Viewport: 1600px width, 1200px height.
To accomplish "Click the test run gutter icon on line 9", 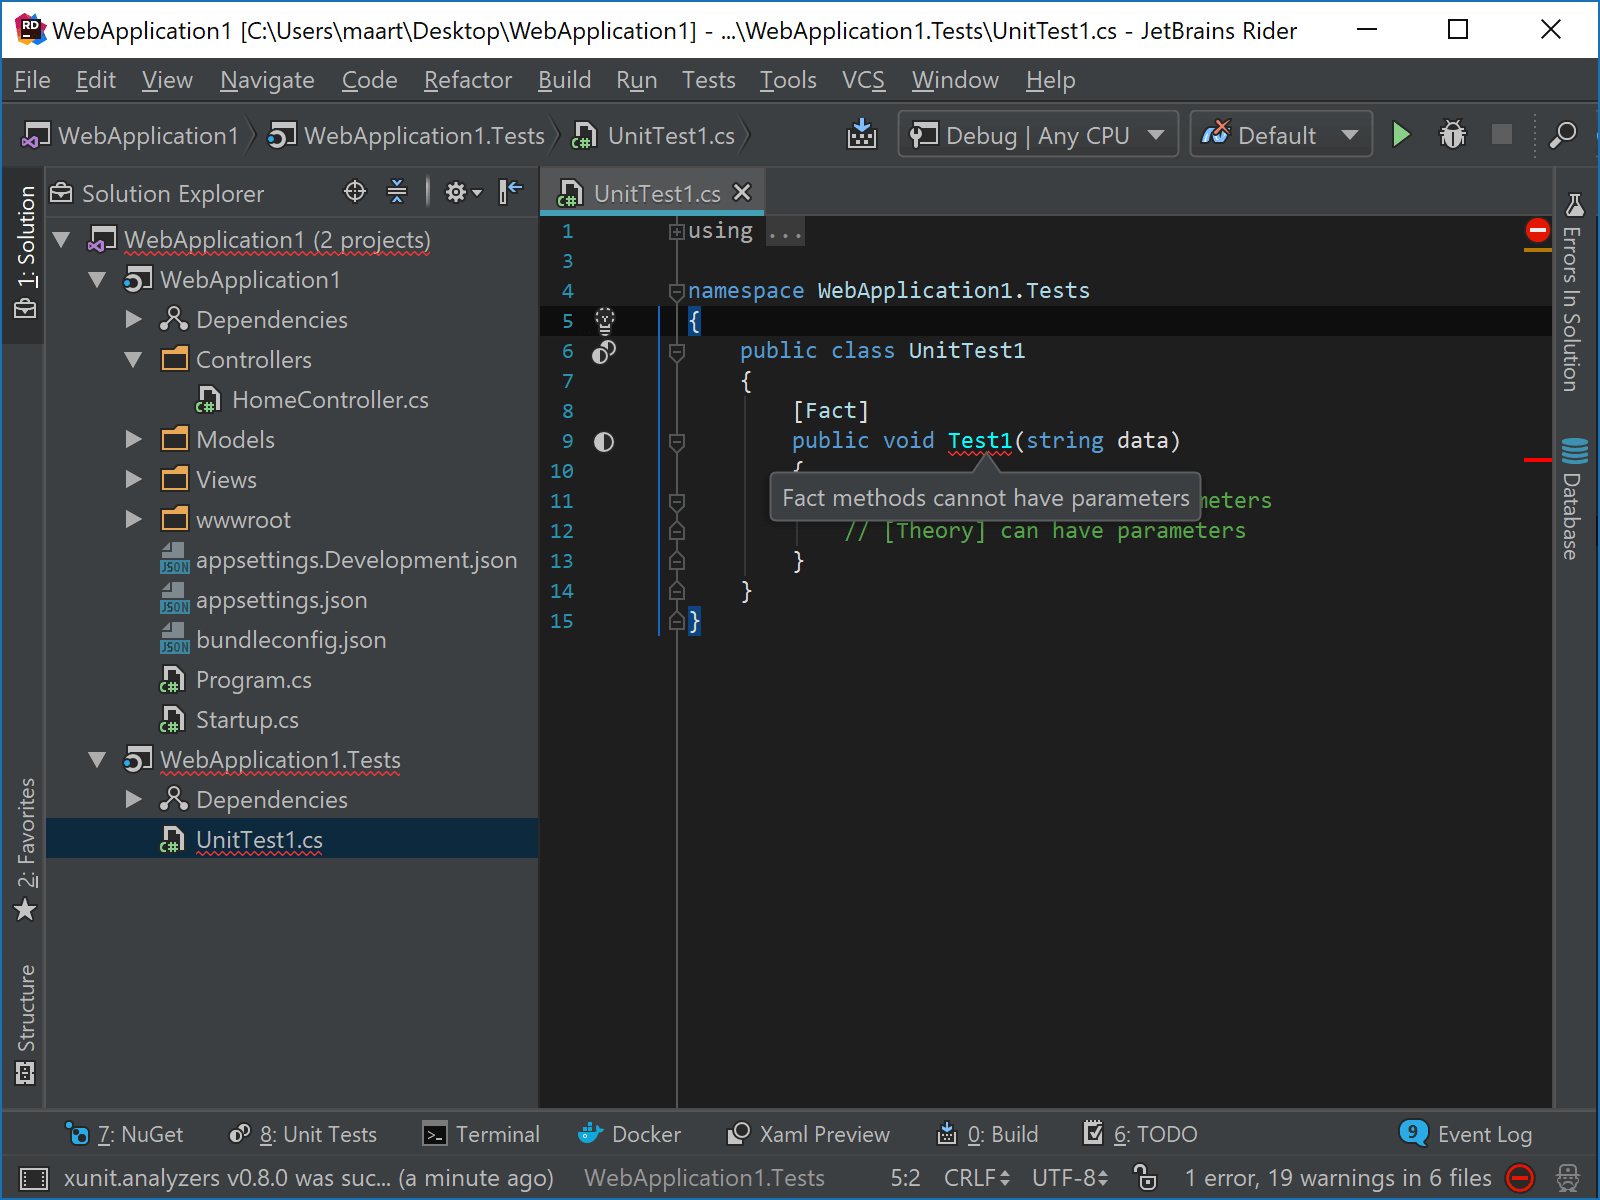I will coord(604,441).
